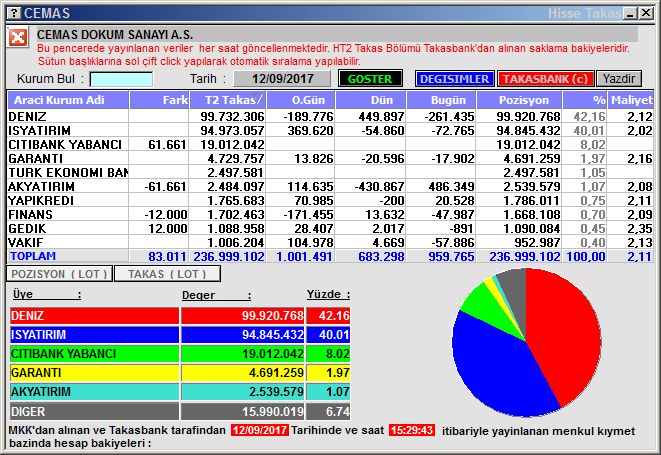Click Fark value -61.661 for AKYATIRIM
This screenshot has height=455, width=661.
[165, 186]
